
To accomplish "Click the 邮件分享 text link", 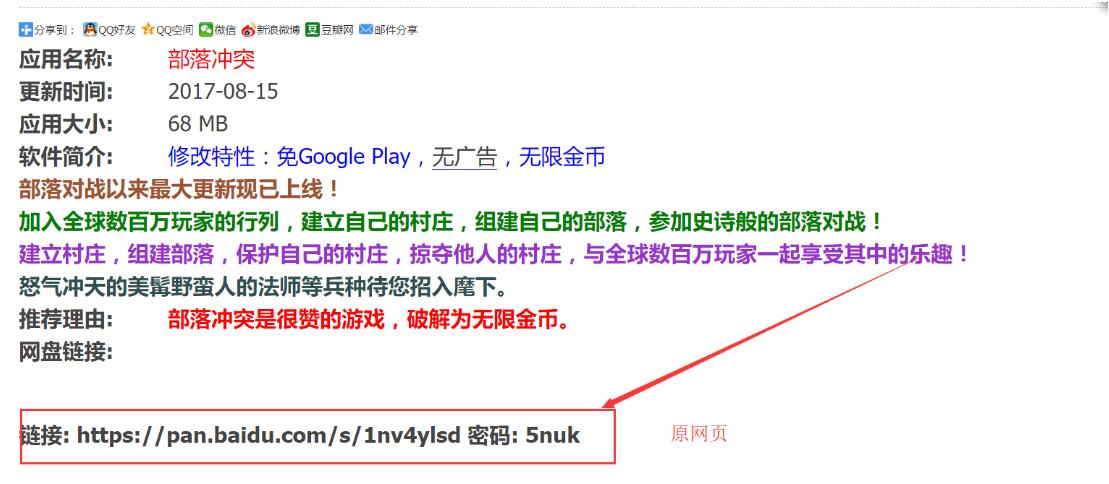I will pos(396,30).
